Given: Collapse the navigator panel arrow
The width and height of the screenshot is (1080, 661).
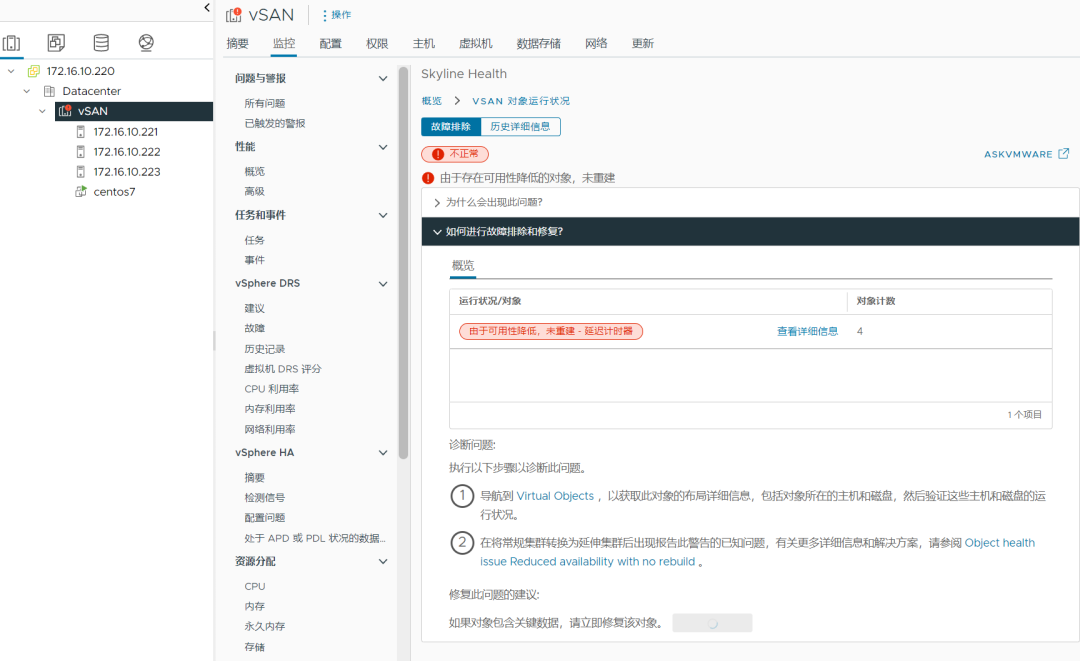Looking at the screenshot, I should [207, 8].
